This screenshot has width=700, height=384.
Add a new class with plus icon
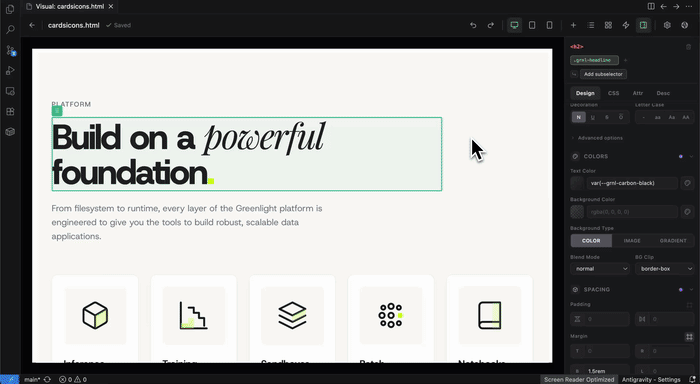pyautogui.click(x=625, y=60)
